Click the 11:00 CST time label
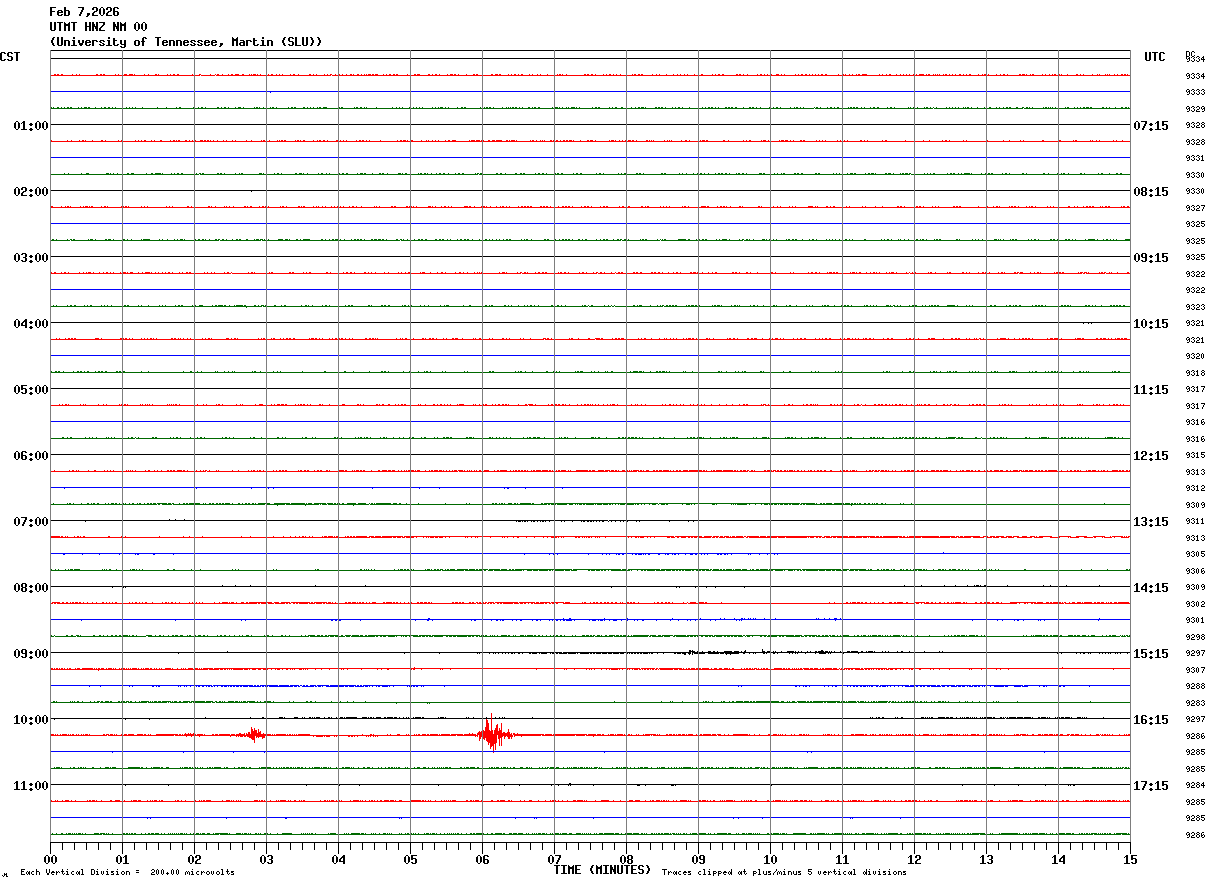This screenshot has width=1210, height=886. 31,785
